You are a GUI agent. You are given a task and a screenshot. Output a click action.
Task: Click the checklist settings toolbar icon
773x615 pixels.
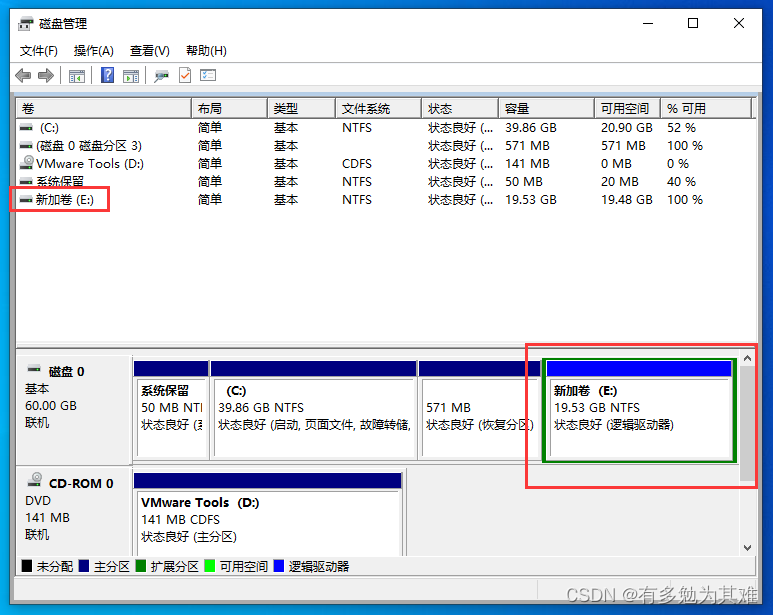208,75
